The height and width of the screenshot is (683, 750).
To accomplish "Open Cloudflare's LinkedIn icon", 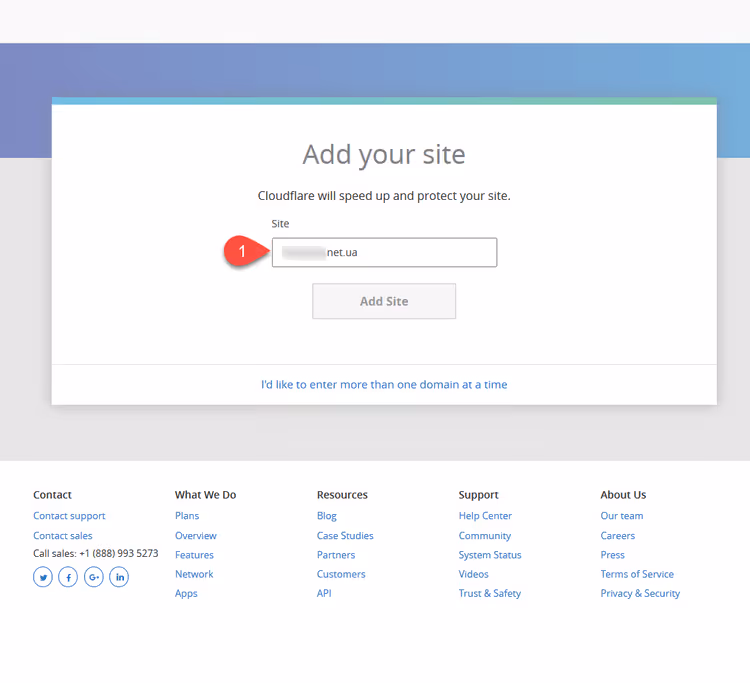I will (119, 577).
